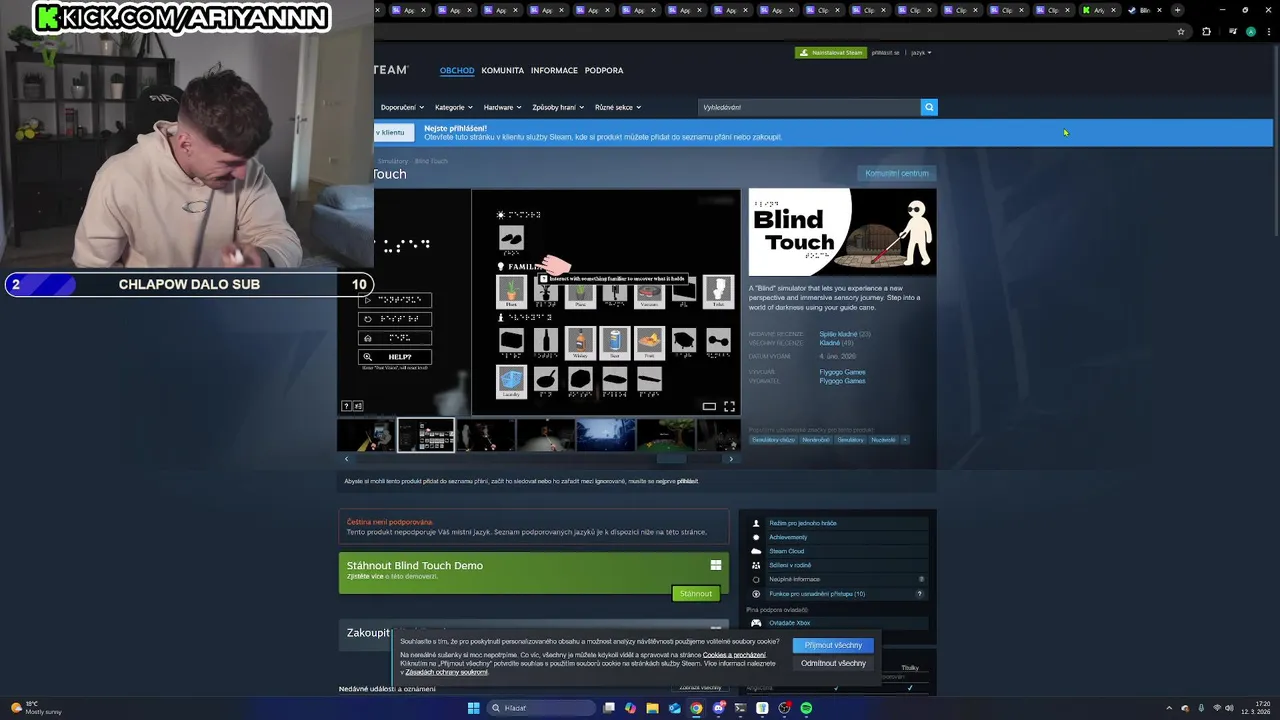Click the help icon beside Funkce pro usnadnění
This screenshot has width=1280, height=720.
(x=920, y=594)
